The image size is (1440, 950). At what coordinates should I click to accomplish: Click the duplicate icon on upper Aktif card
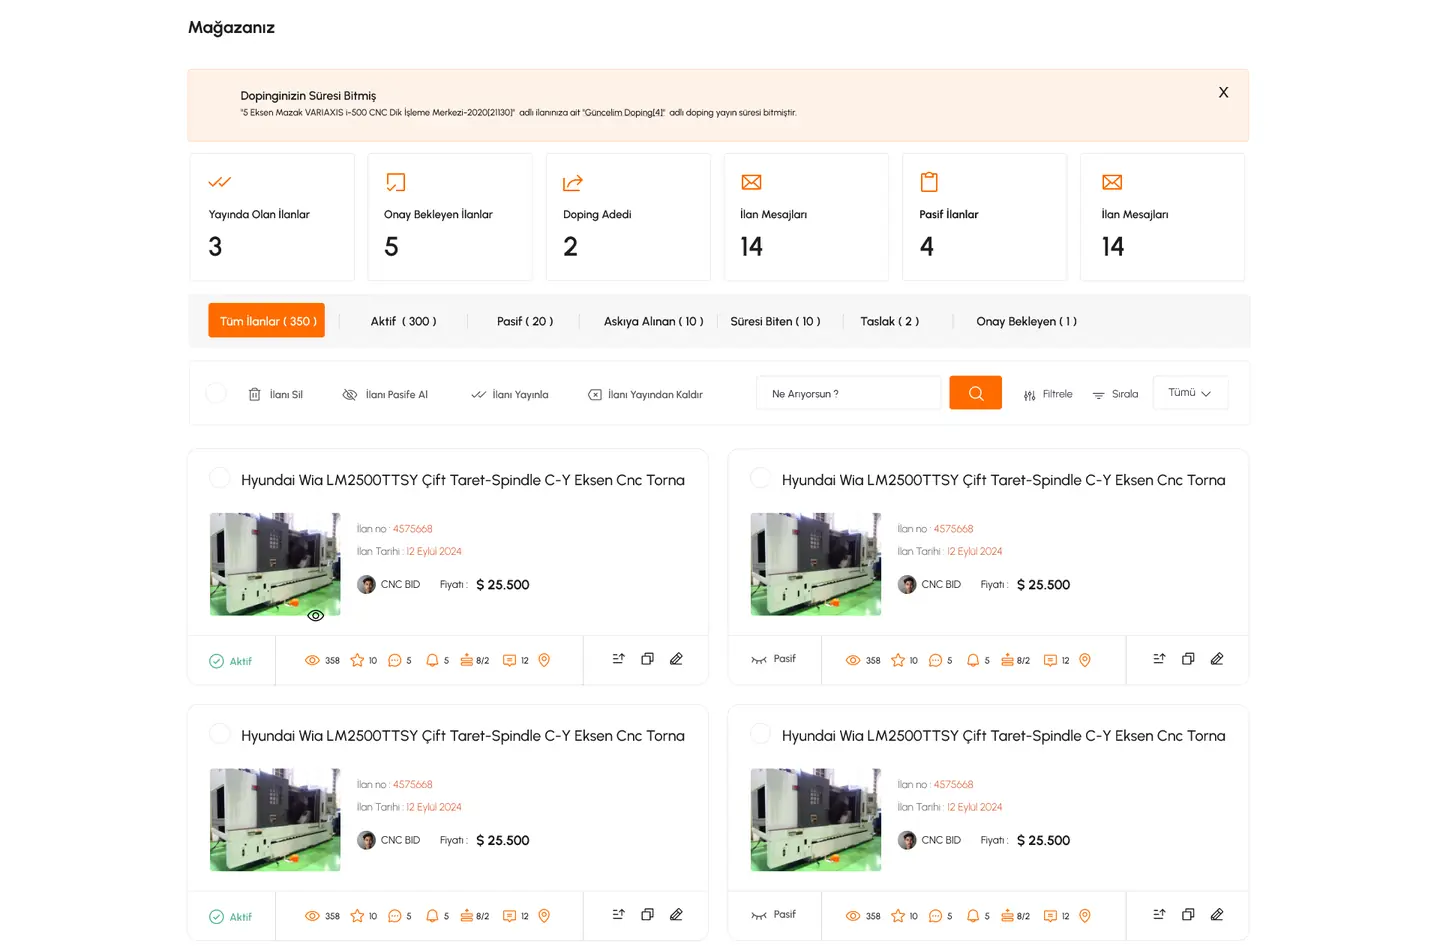[x=647, y=659]
